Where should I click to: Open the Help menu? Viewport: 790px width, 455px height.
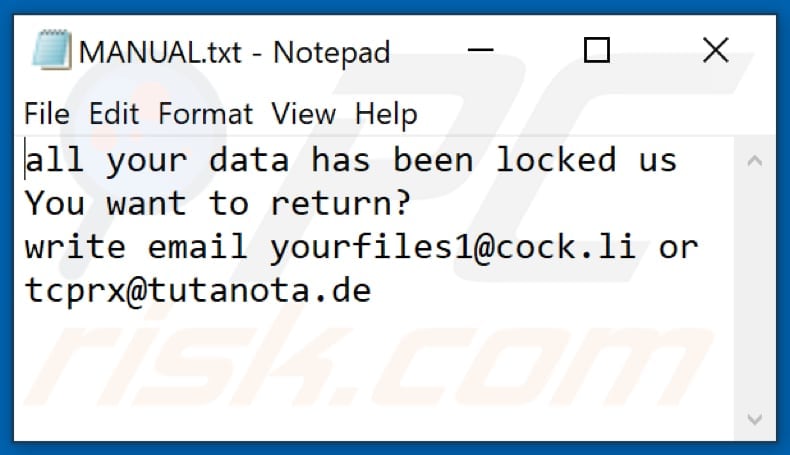384,113
